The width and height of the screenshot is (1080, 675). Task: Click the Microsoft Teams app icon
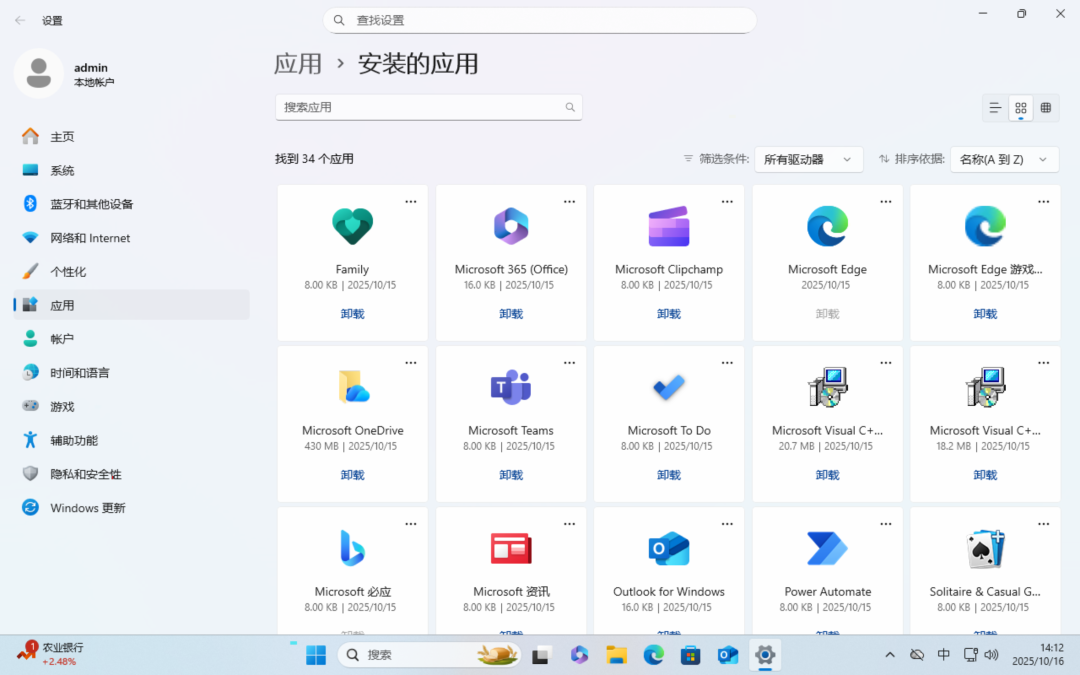[x=511, y=387]
